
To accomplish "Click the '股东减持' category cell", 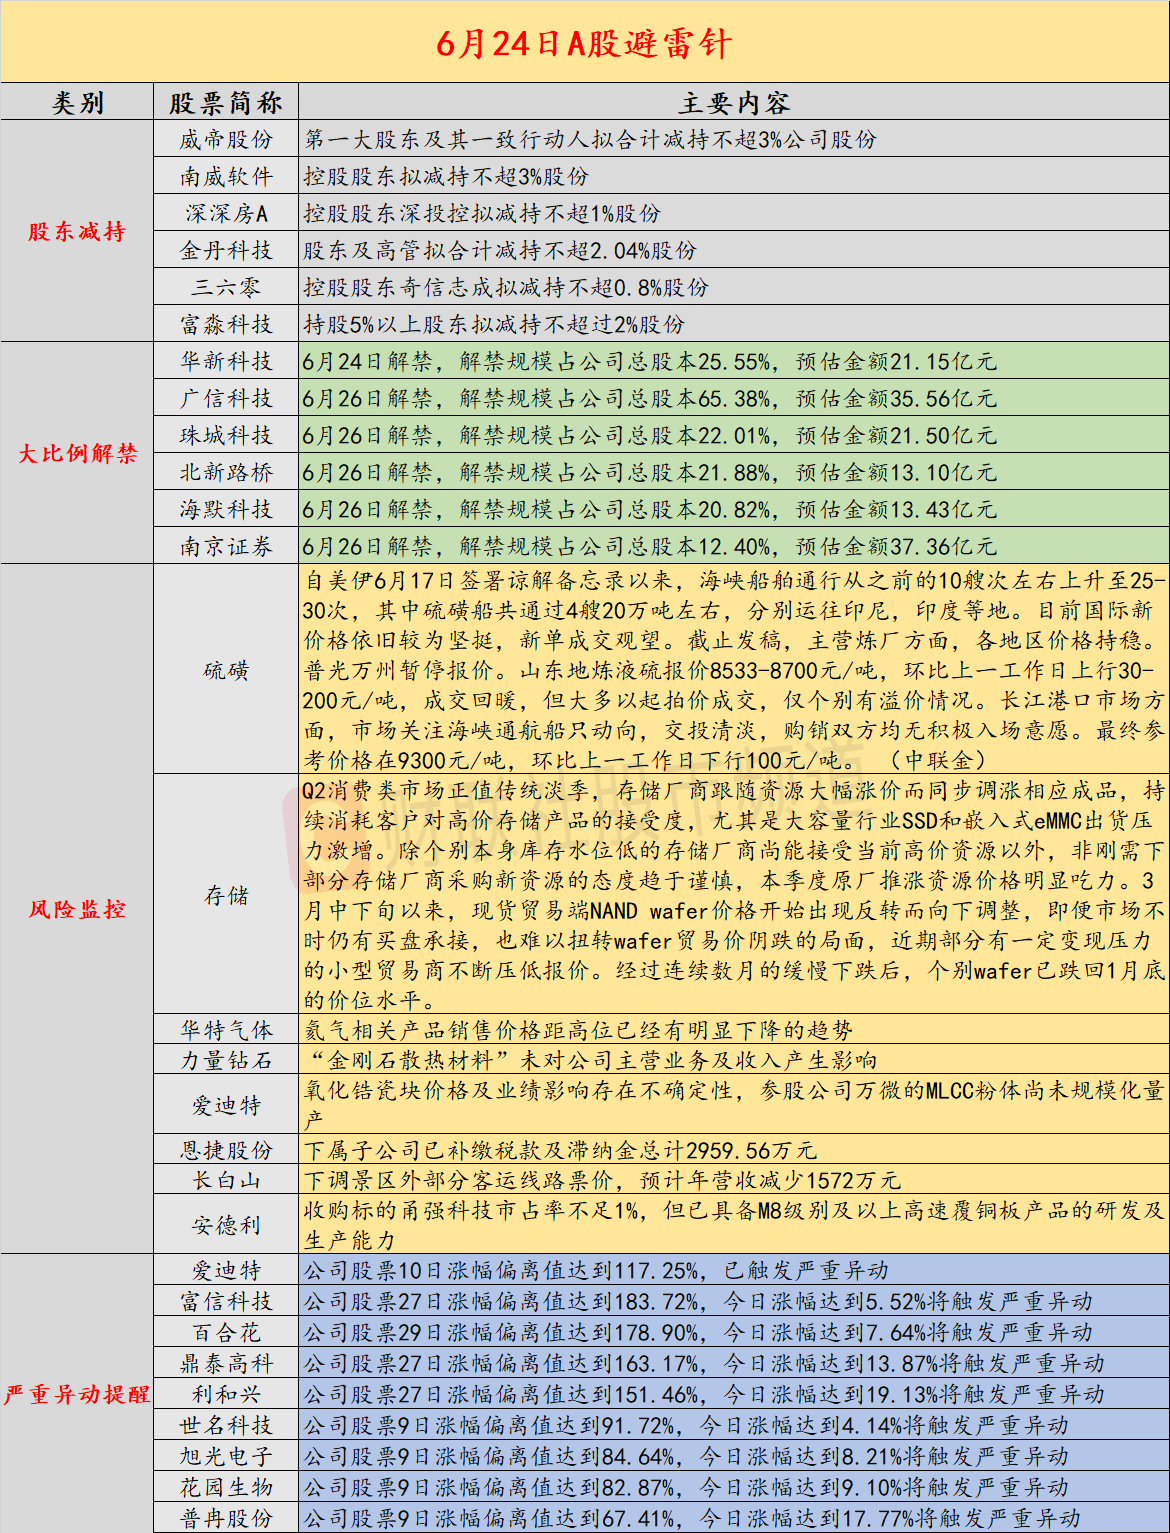I will pyautogui.click(x=77, y=231).
